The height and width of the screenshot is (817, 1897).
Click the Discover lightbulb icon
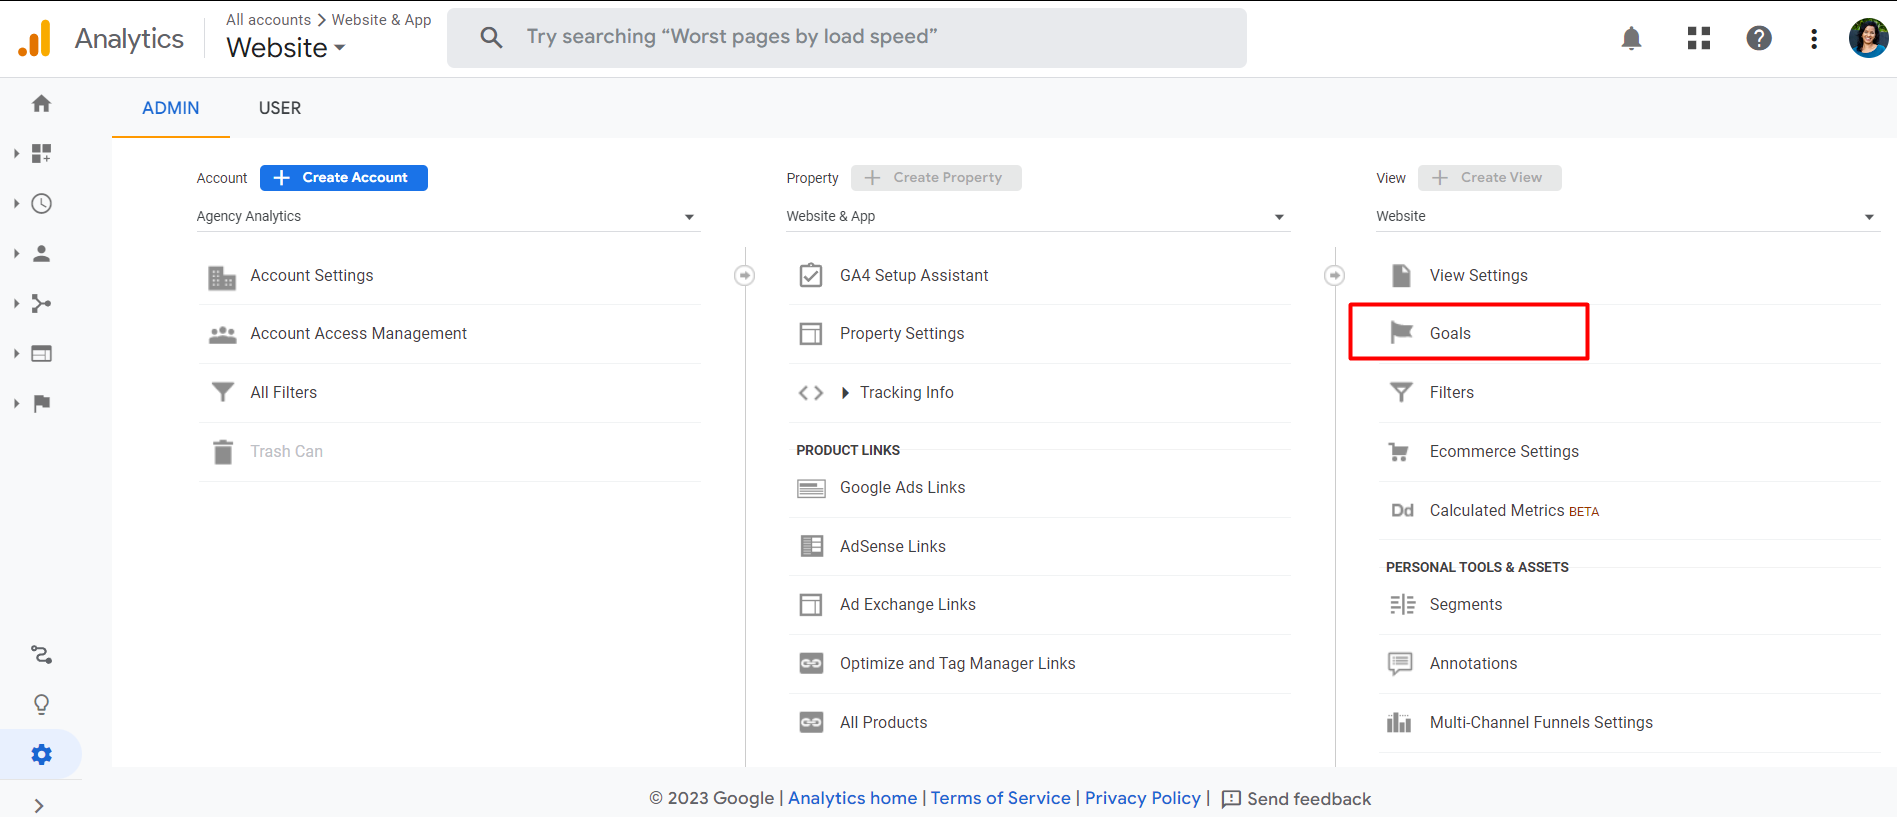pyautogui.click(x=41, y=705)
